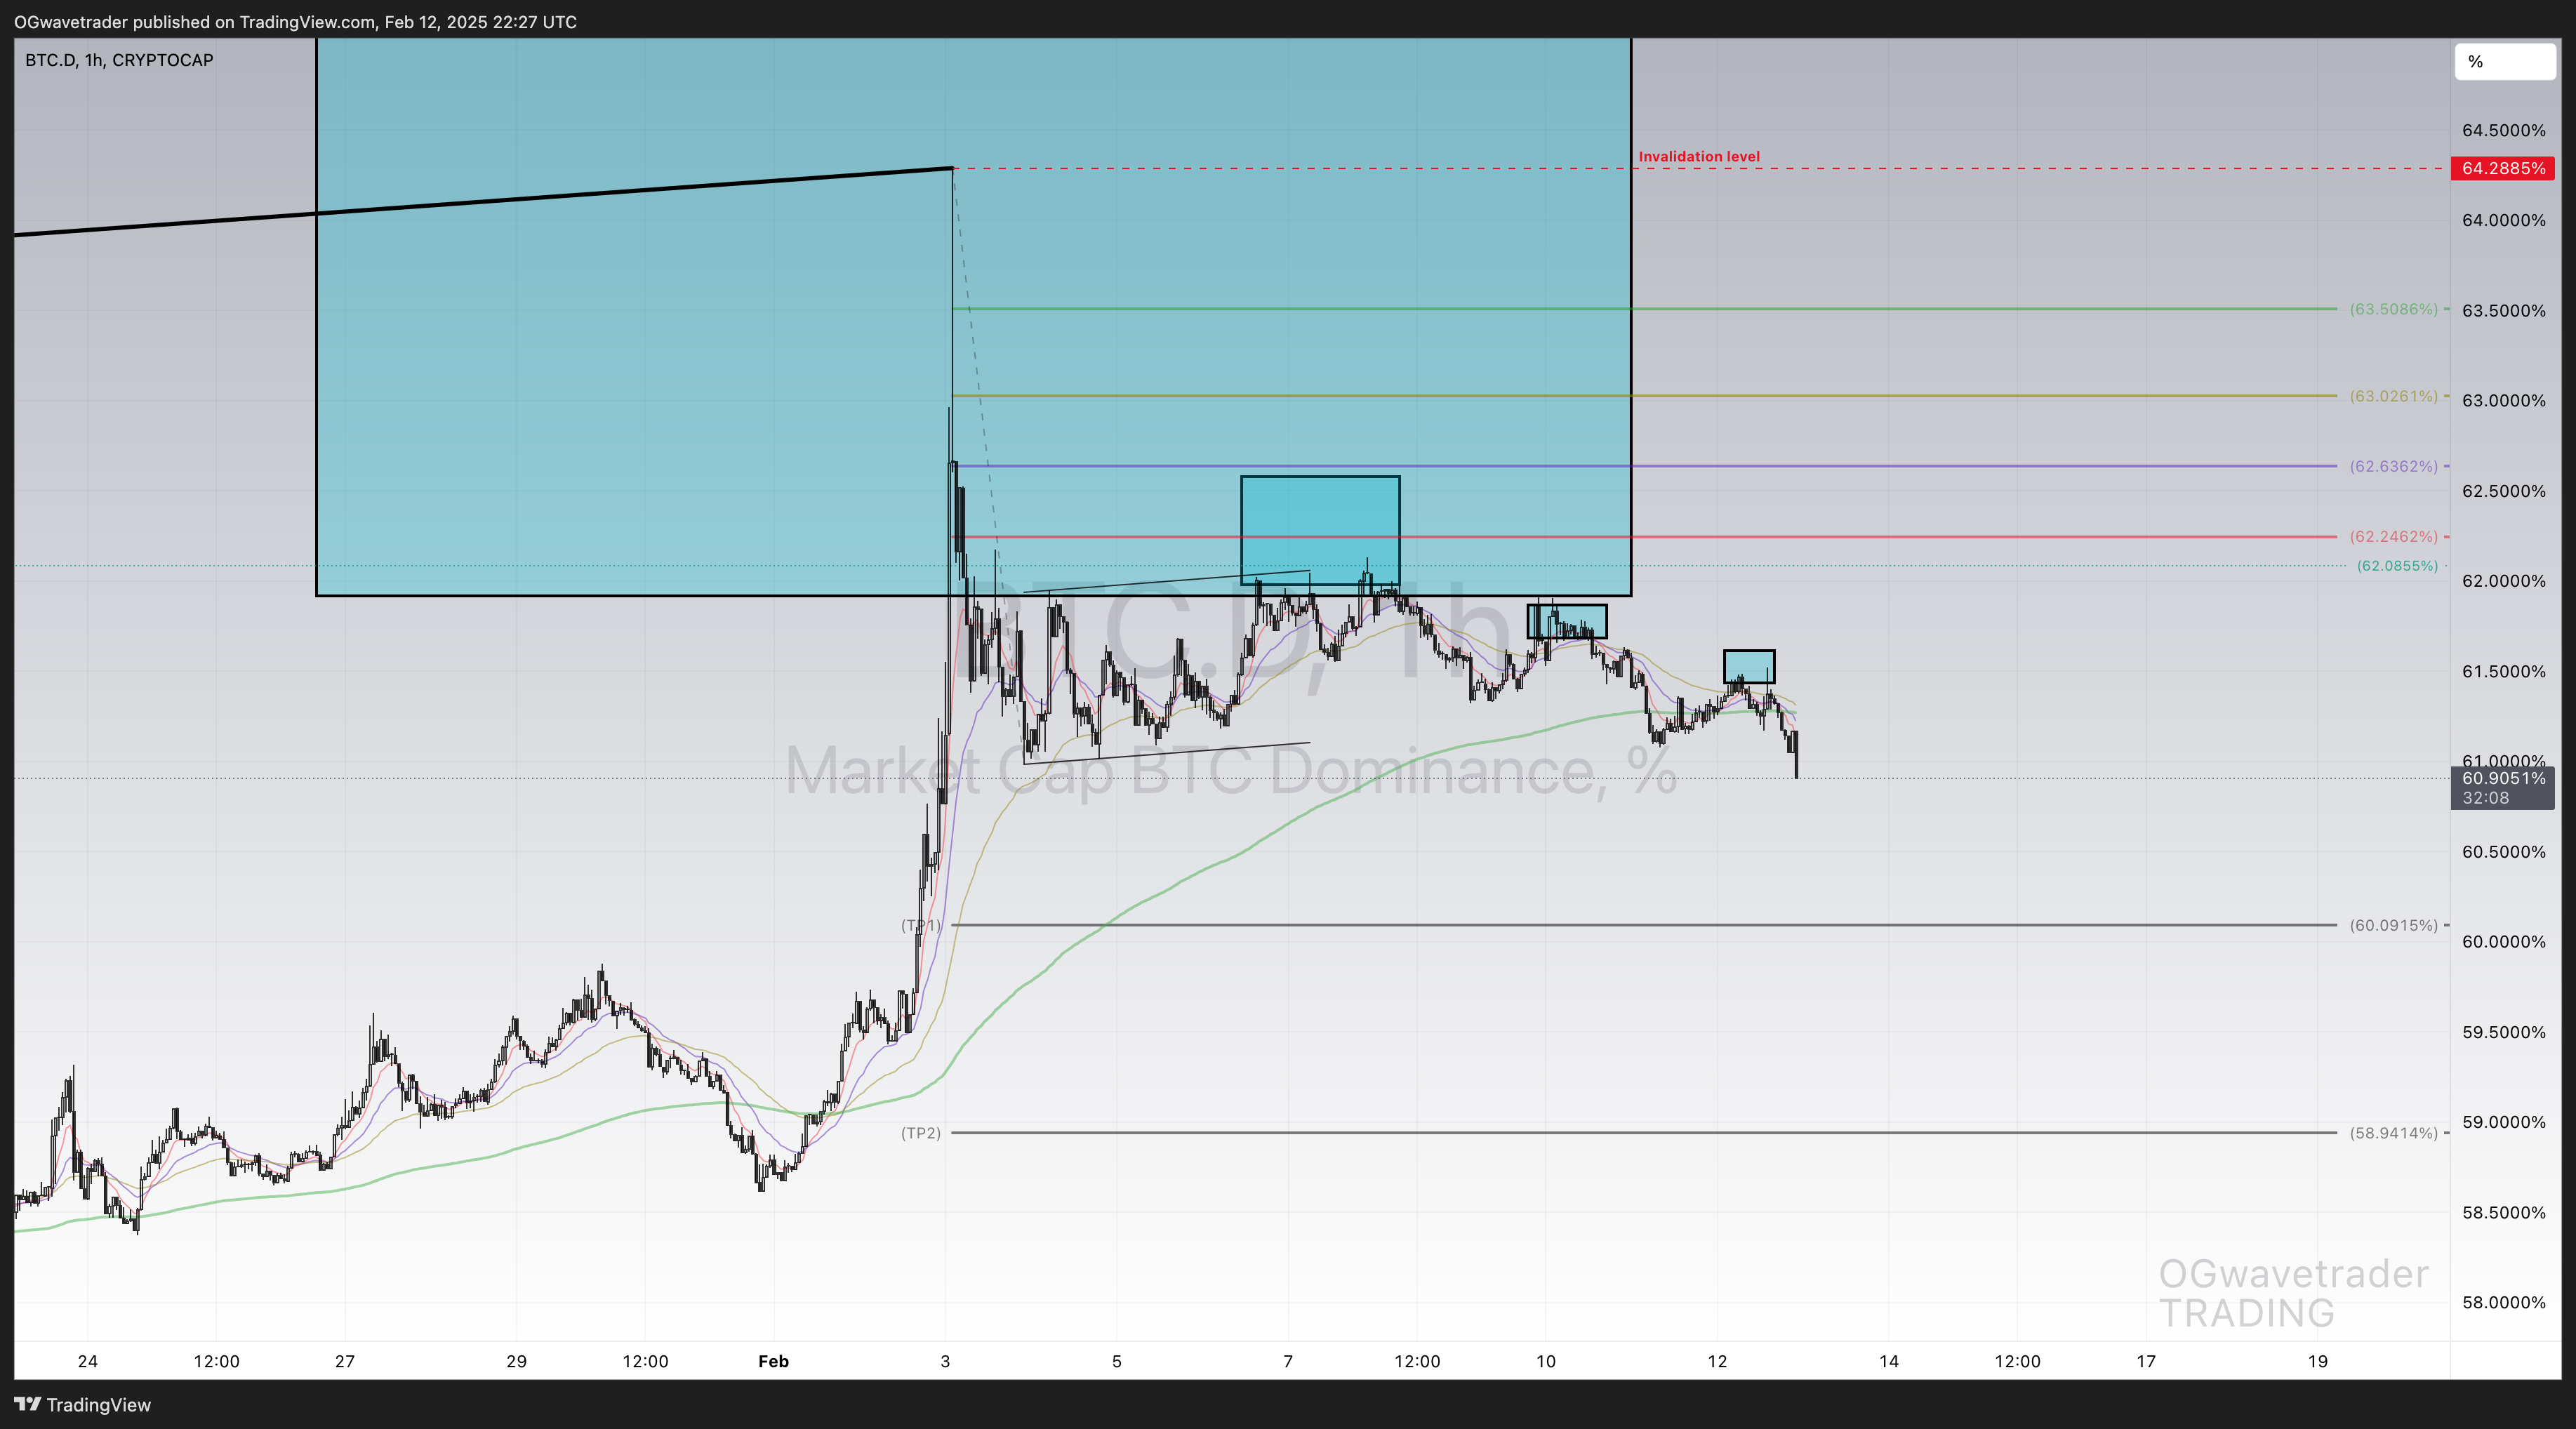Click the BTC.D, 1h, CRYPTOCAP symbol label
The image size is (2576, 1429).
click(119, 60)
